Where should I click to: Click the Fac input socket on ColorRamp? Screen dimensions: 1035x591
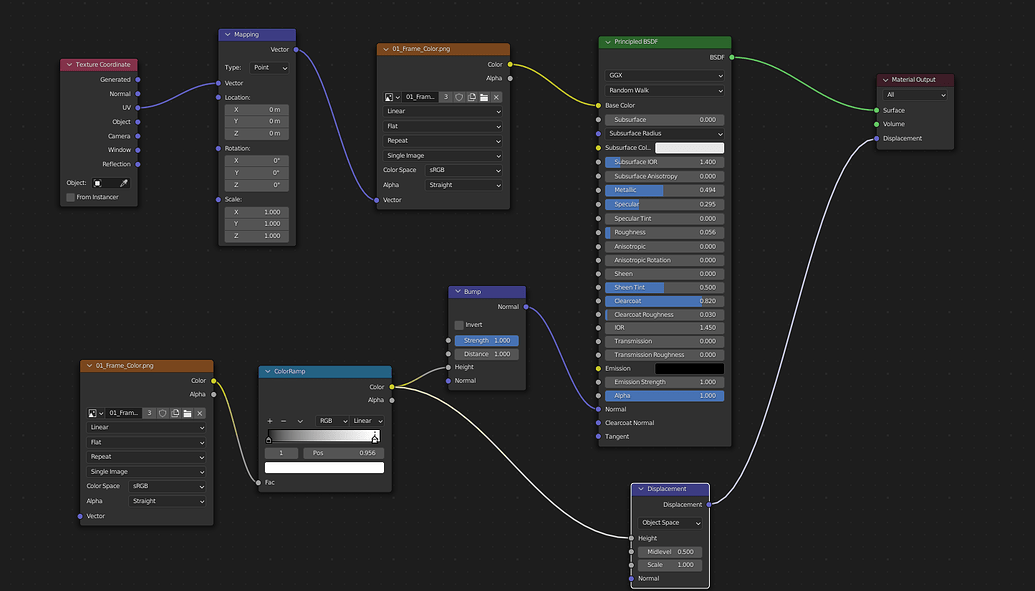[x=259, y=483]
